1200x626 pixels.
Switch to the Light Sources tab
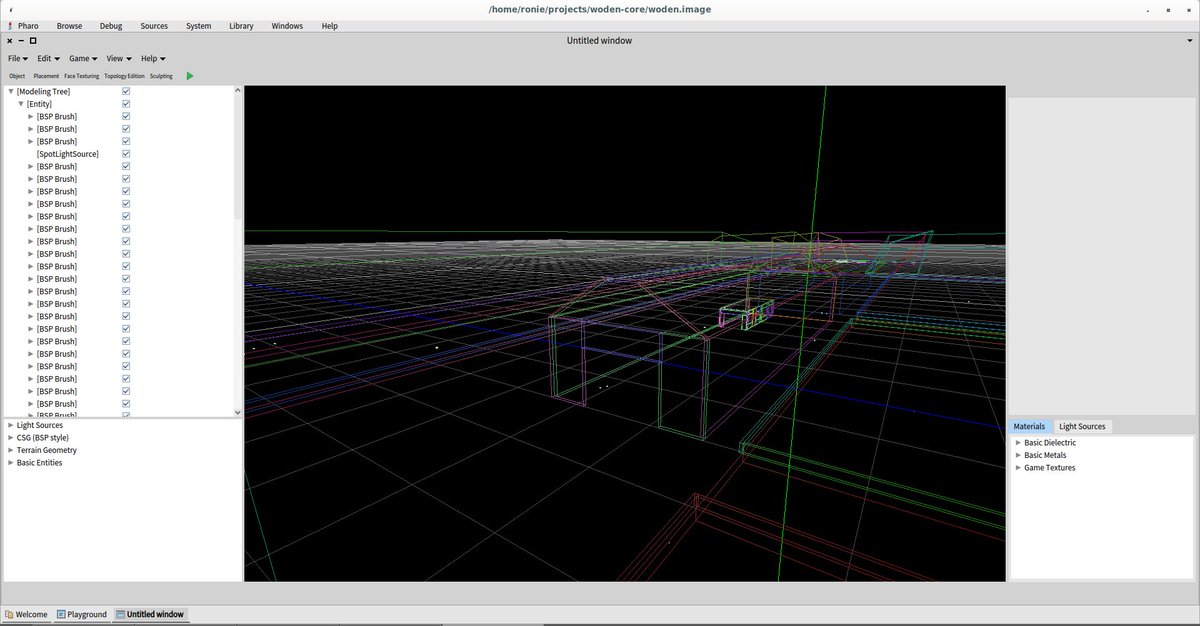click(1082, 426)
